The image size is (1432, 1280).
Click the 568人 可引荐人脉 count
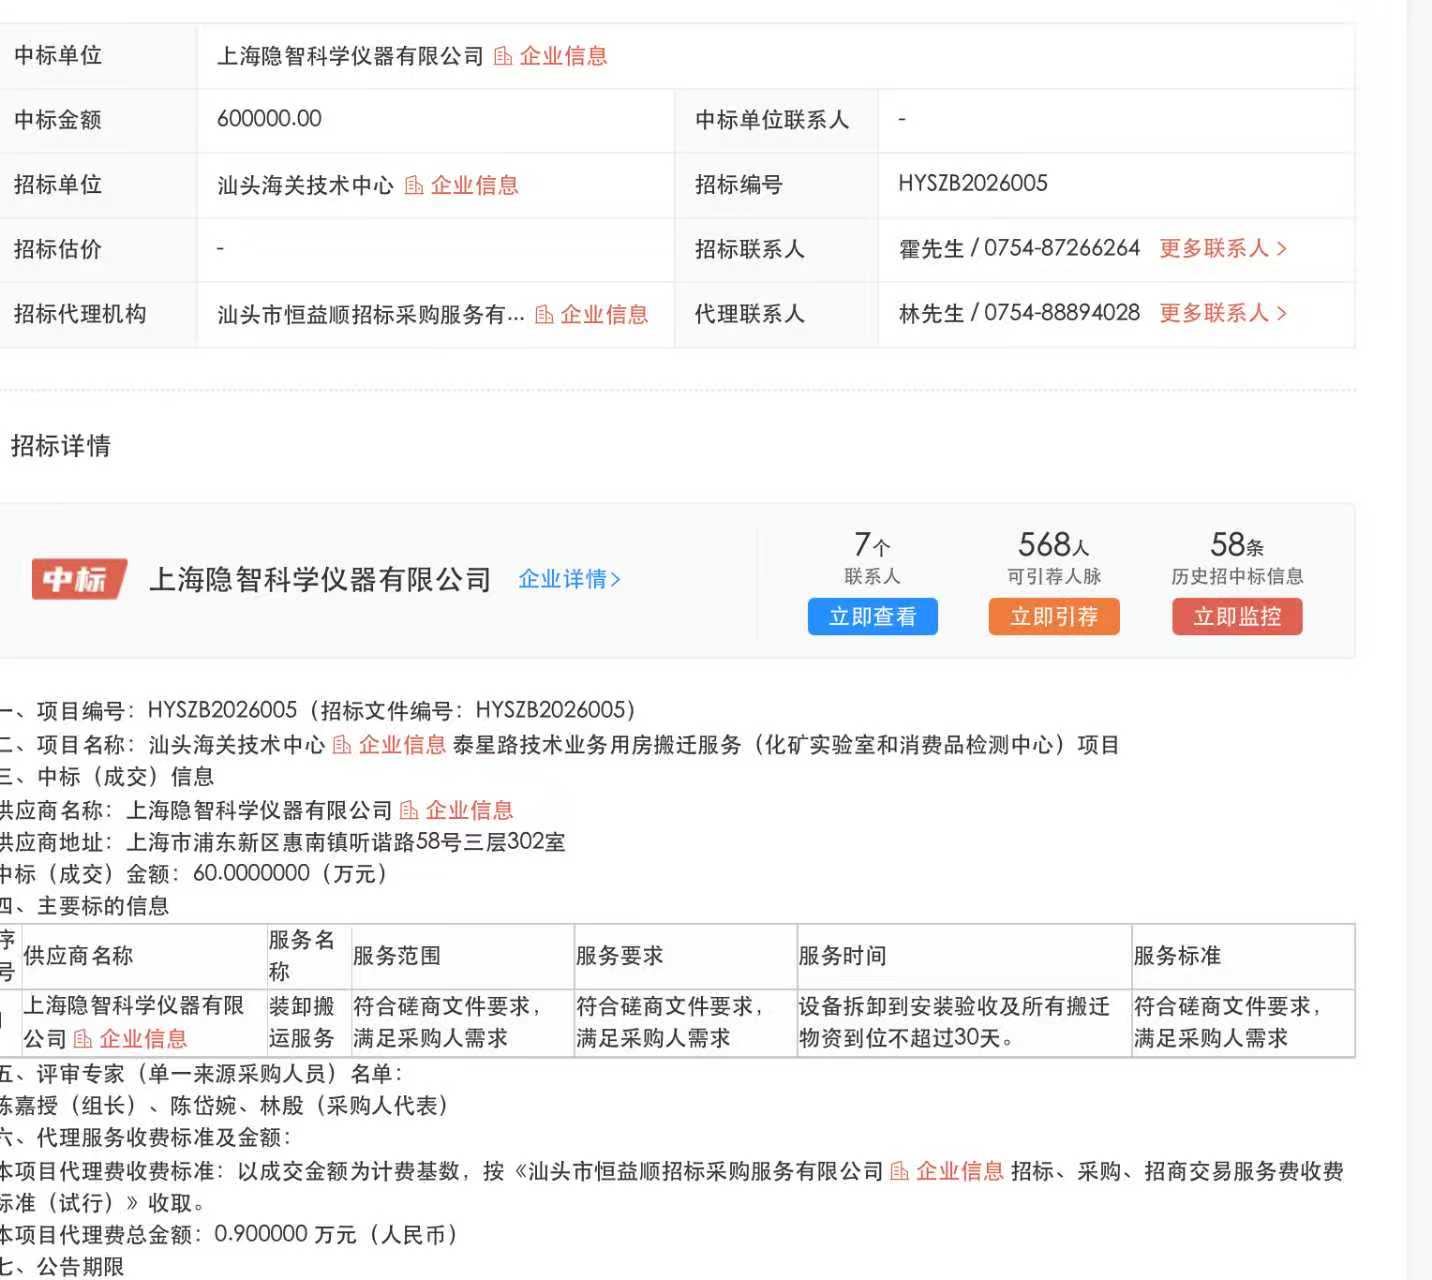(1053, 546)
